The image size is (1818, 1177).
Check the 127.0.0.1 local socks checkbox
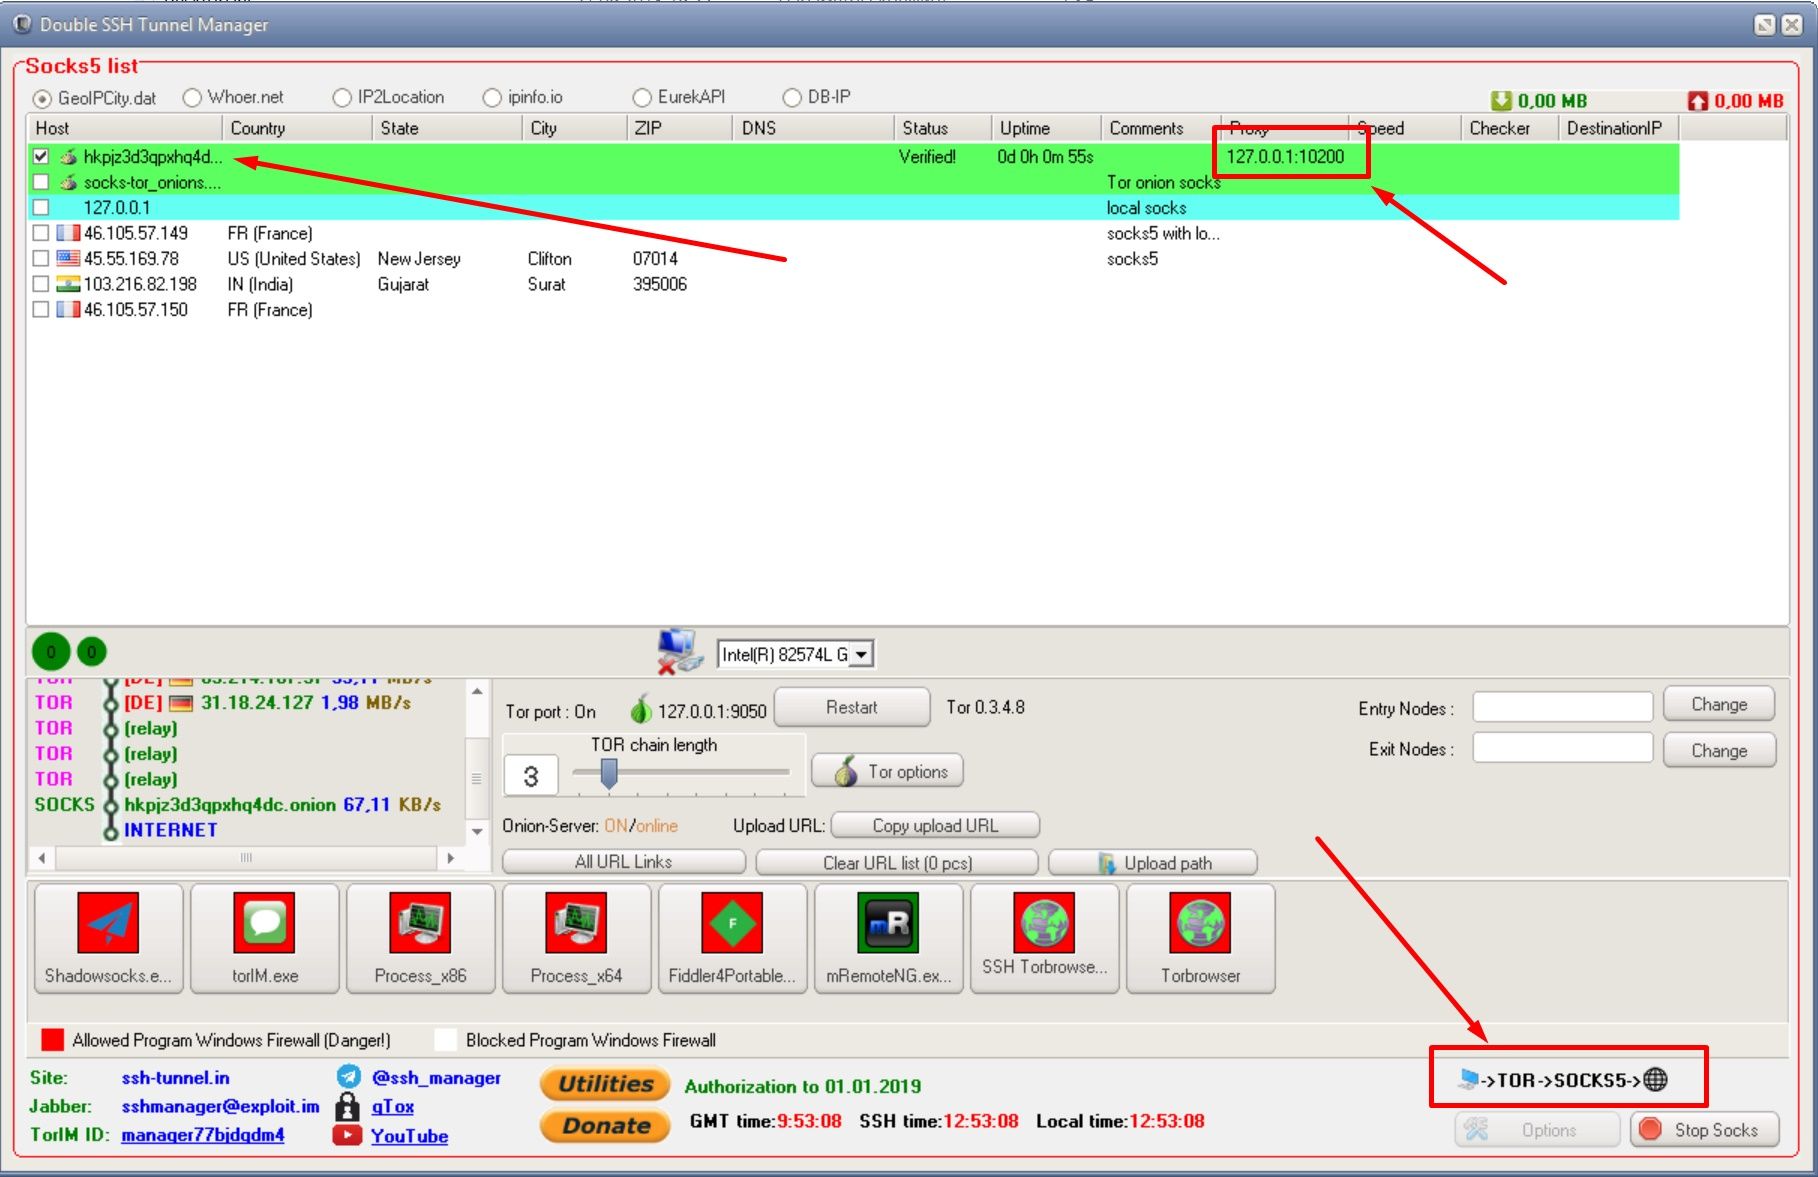41,207
